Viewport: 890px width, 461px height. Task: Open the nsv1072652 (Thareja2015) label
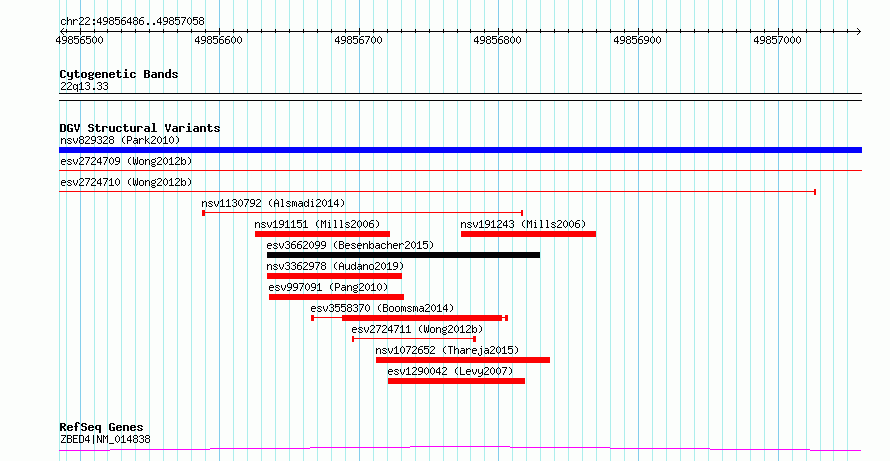[x=447, y=350]
